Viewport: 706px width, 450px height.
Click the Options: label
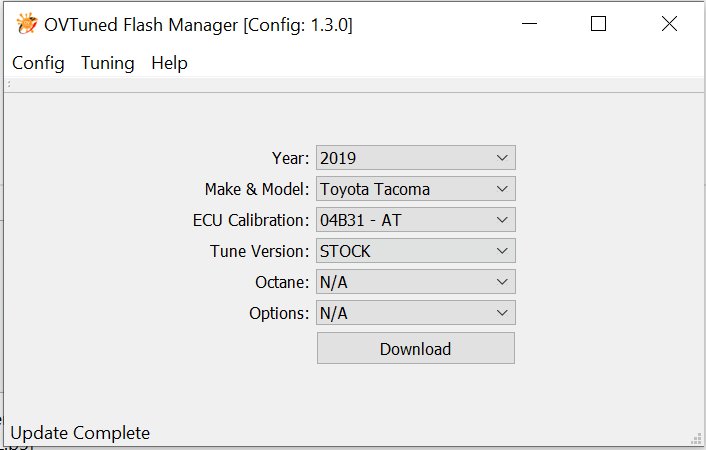[x=279, y=314]
